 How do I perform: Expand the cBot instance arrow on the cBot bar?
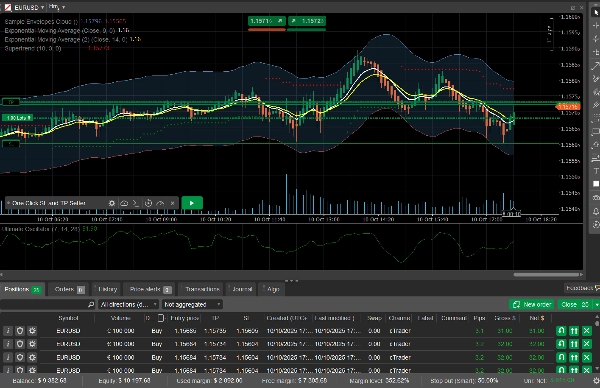click(x=8, y=203)
